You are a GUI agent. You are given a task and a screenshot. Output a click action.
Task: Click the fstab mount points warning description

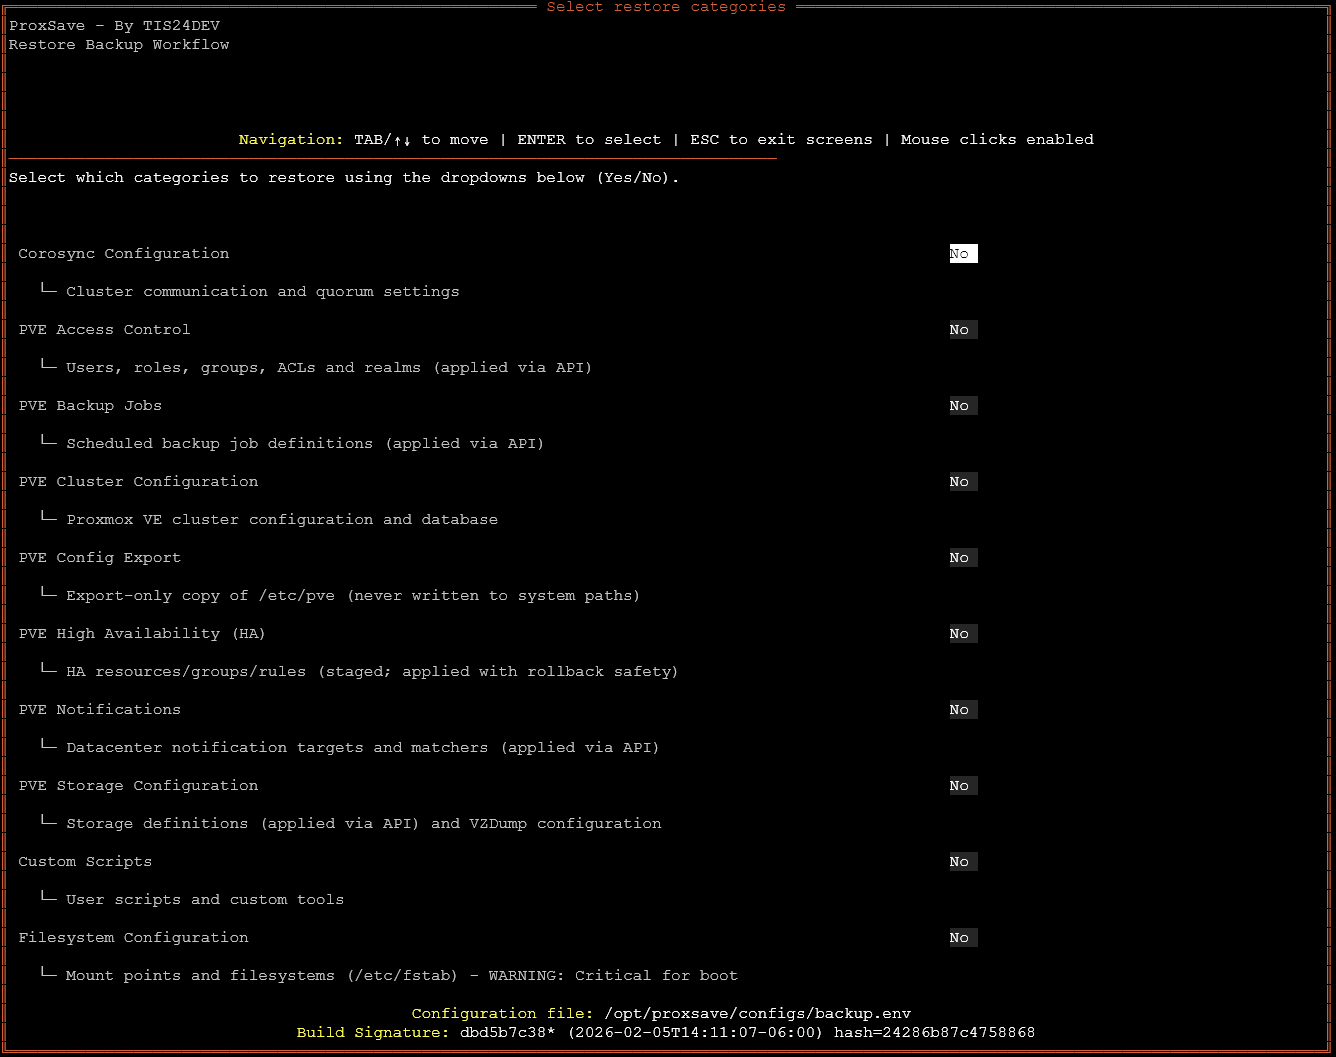[401, 975]
